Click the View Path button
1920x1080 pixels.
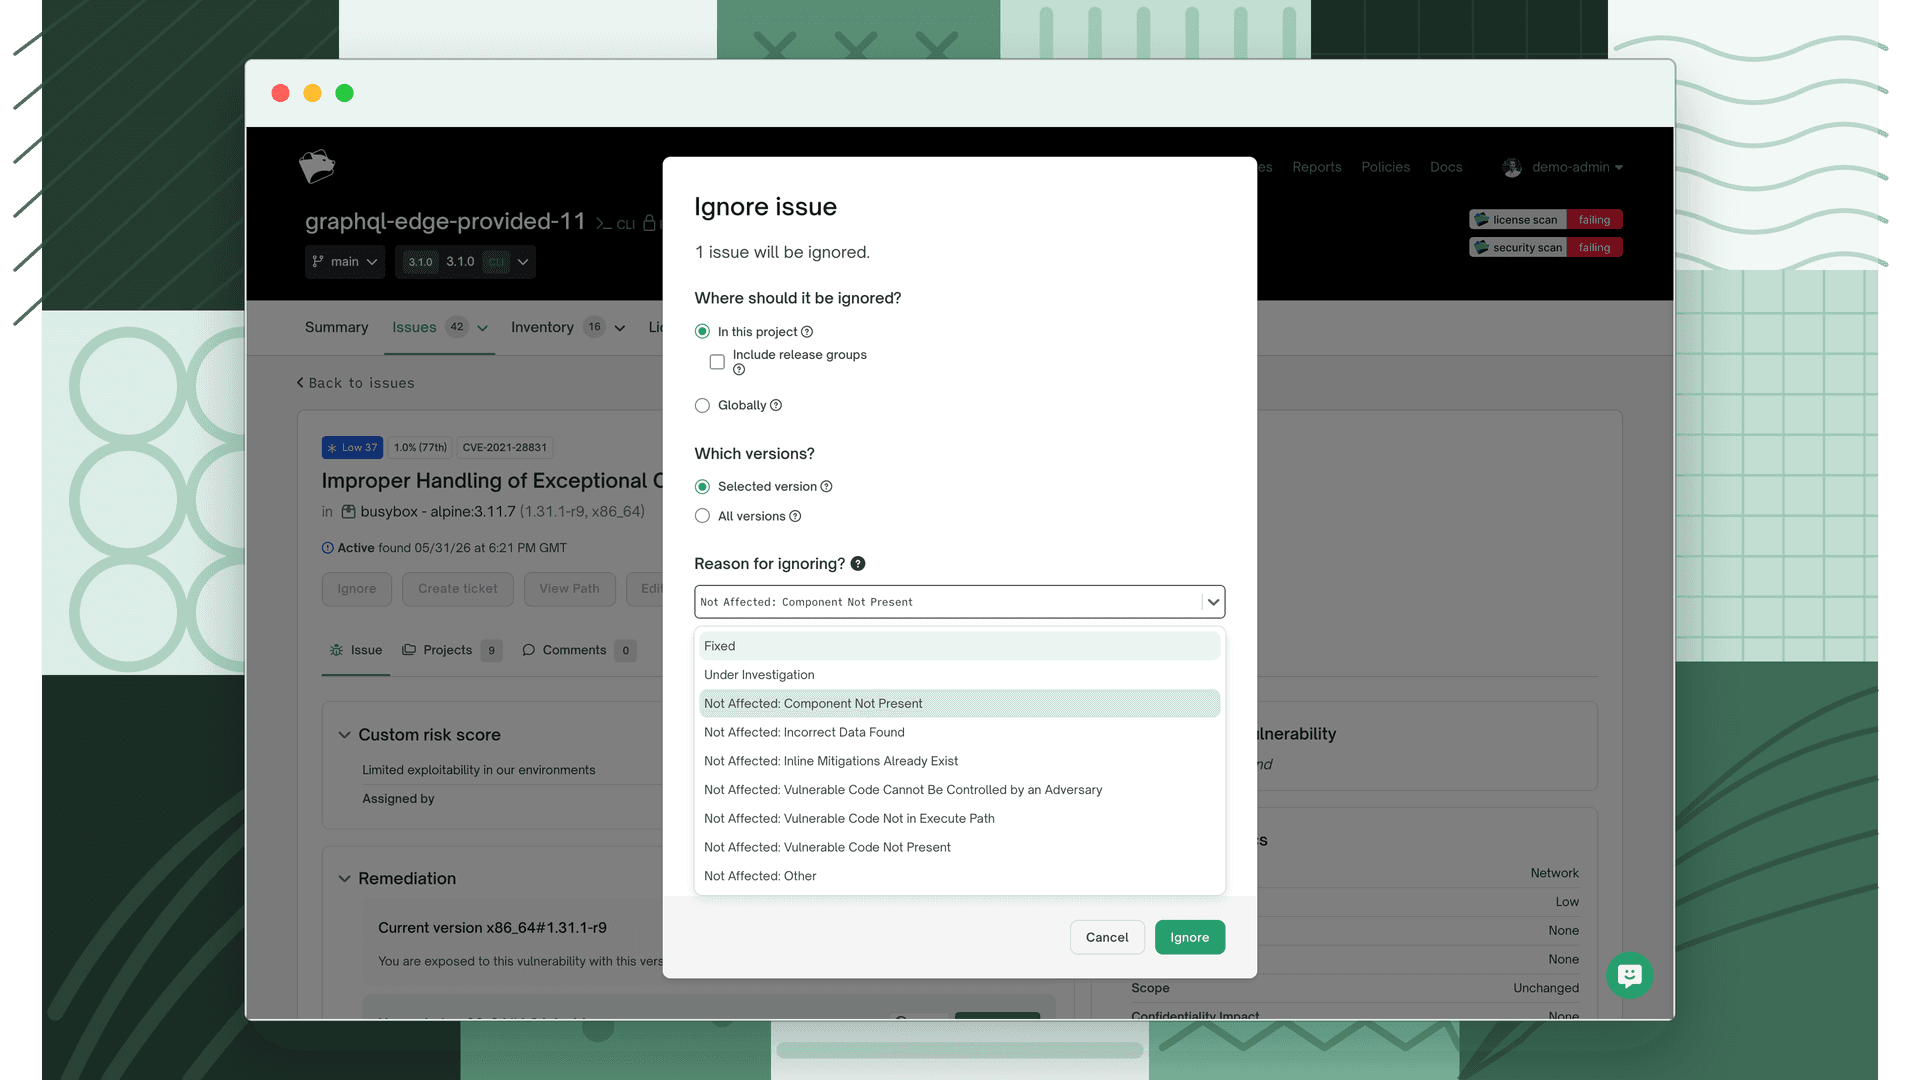point(569,589)
